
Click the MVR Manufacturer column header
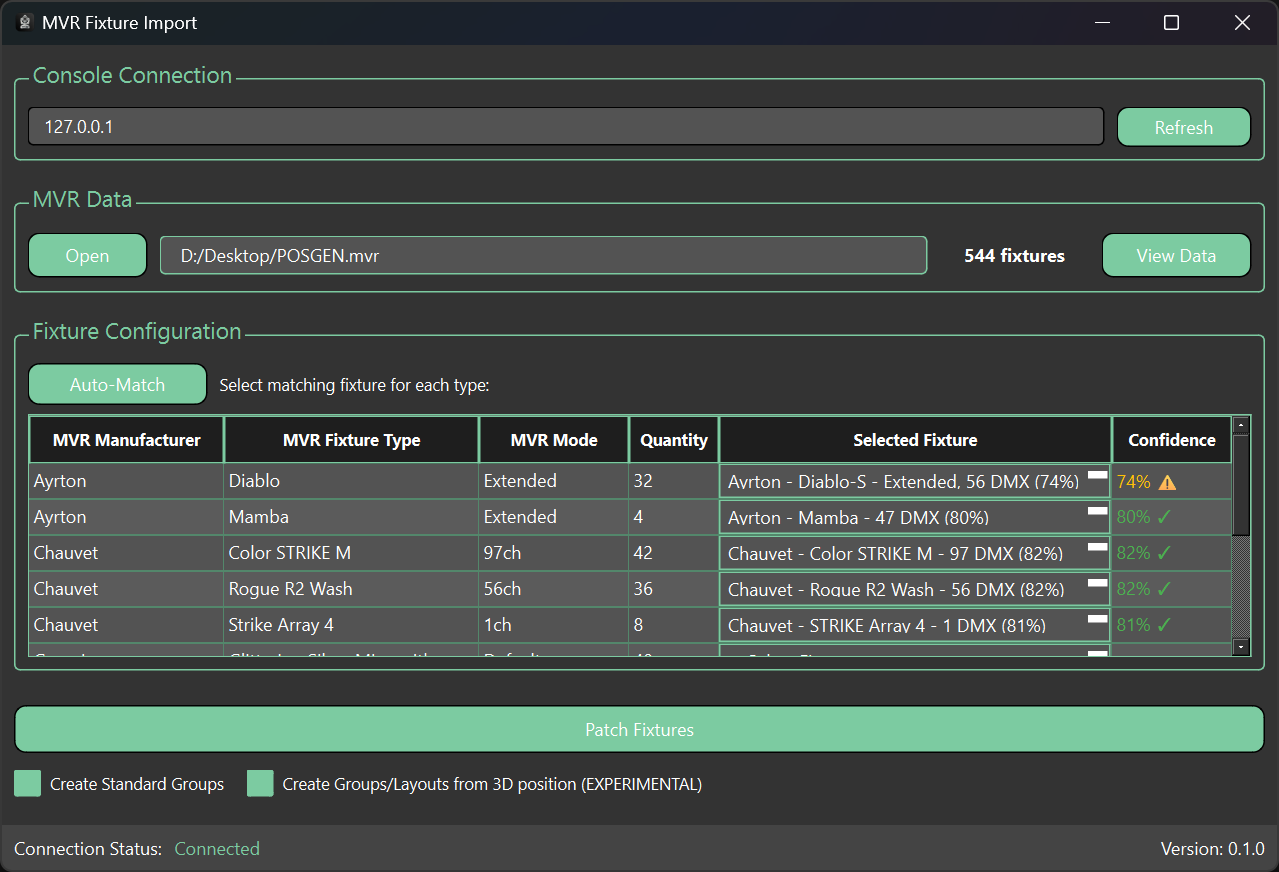click(127, 440)
